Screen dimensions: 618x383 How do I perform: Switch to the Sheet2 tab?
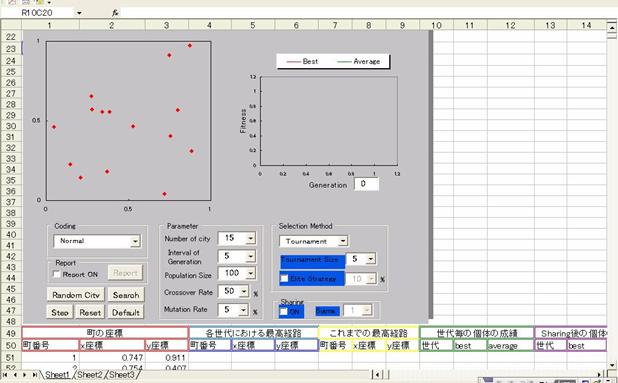(89, 374)
